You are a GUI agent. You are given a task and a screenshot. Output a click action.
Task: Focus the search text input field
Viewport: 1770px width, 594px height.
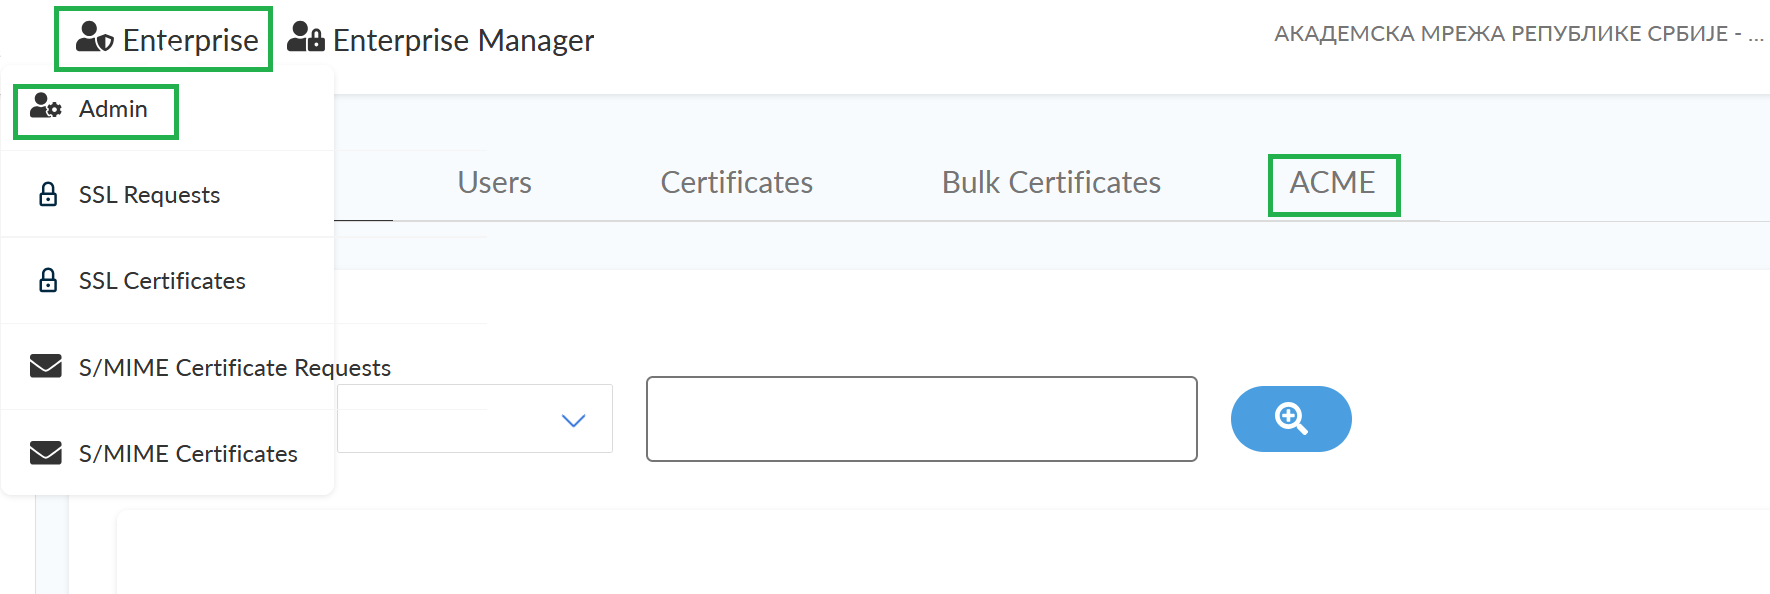(x=921, y=419)
